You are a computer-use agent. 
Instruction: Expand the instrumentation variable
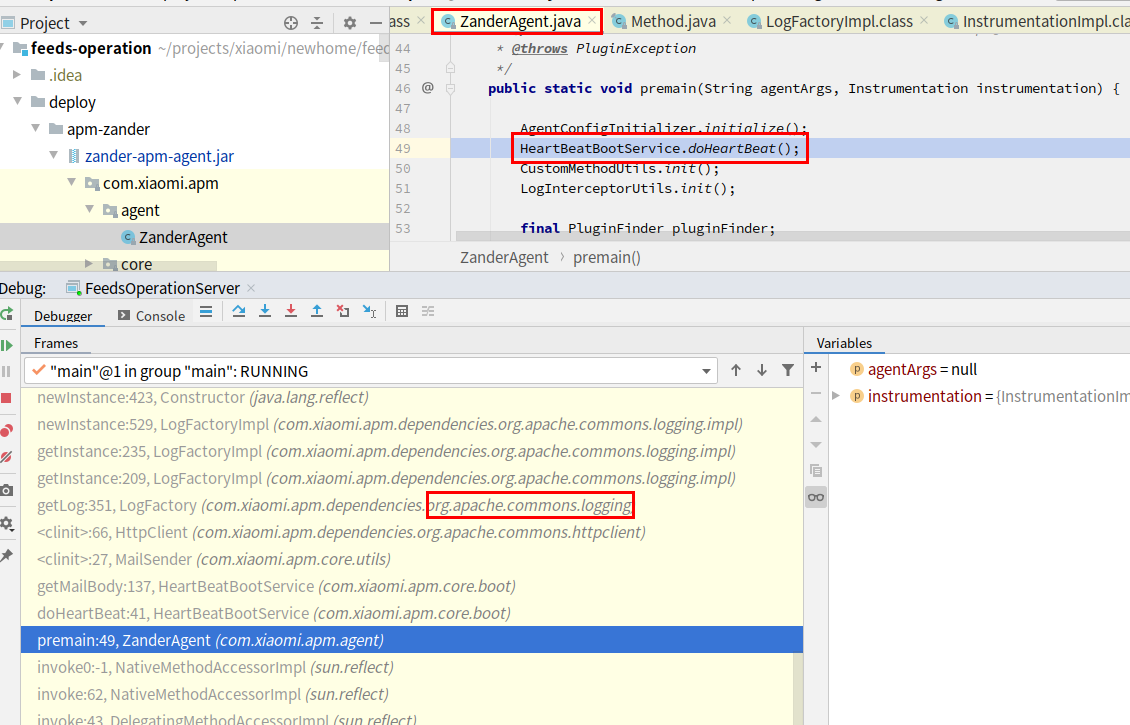tap(836, 396)
